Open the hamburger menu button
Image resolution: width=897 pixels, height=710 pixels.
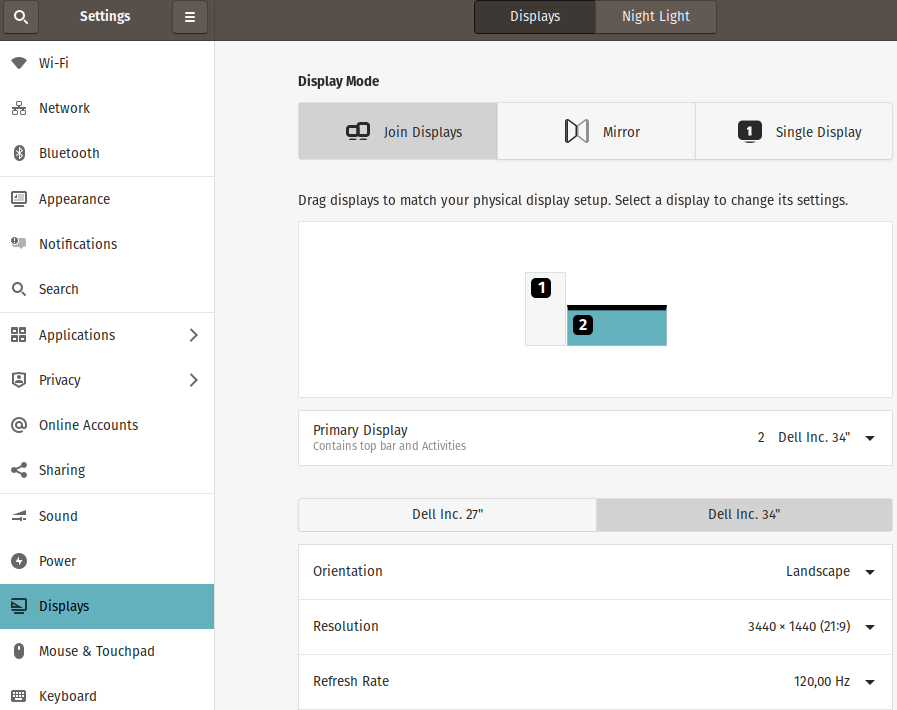pyautogui.click(x=190, y=17)
